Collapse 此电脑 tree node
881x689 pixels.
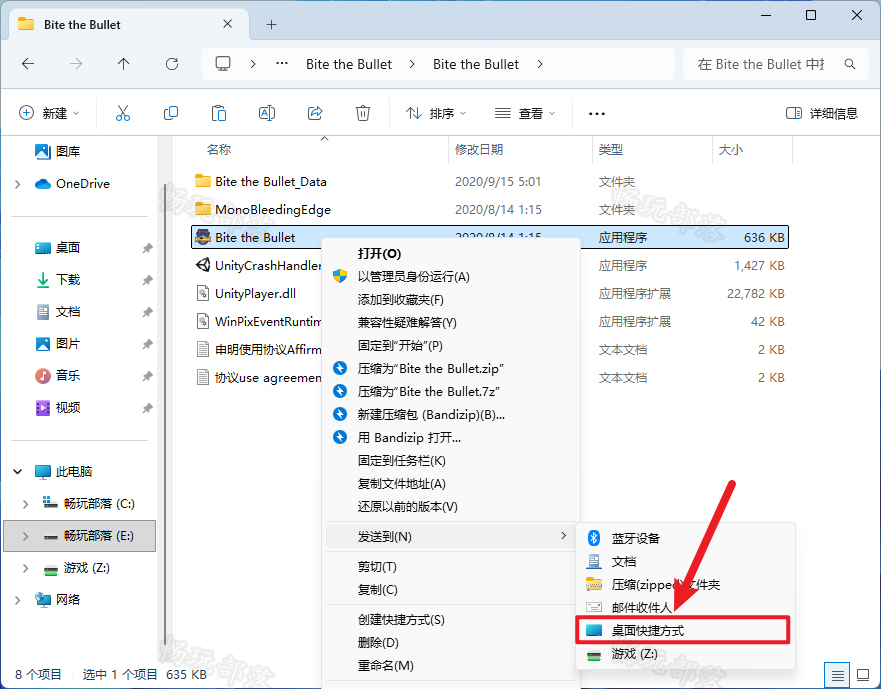click(17, 472)
